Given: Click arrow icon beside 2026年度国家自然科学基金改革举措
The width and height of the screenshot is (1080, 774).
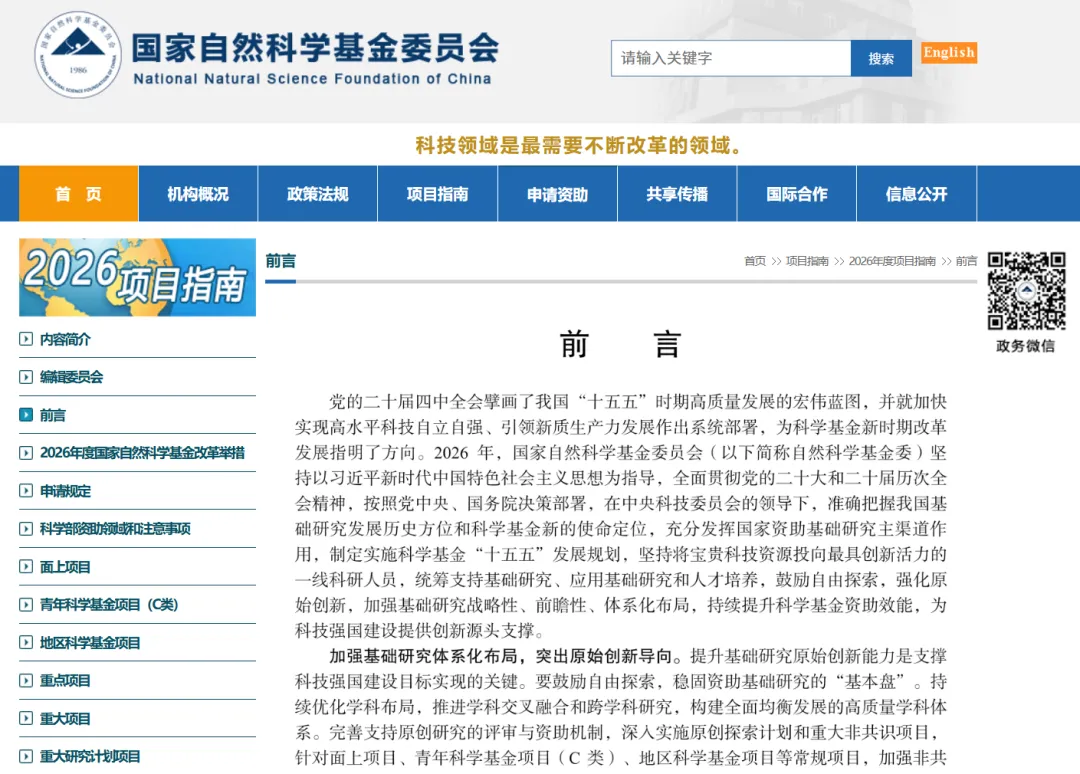Looking at the screenshot, I should (26, 452).
